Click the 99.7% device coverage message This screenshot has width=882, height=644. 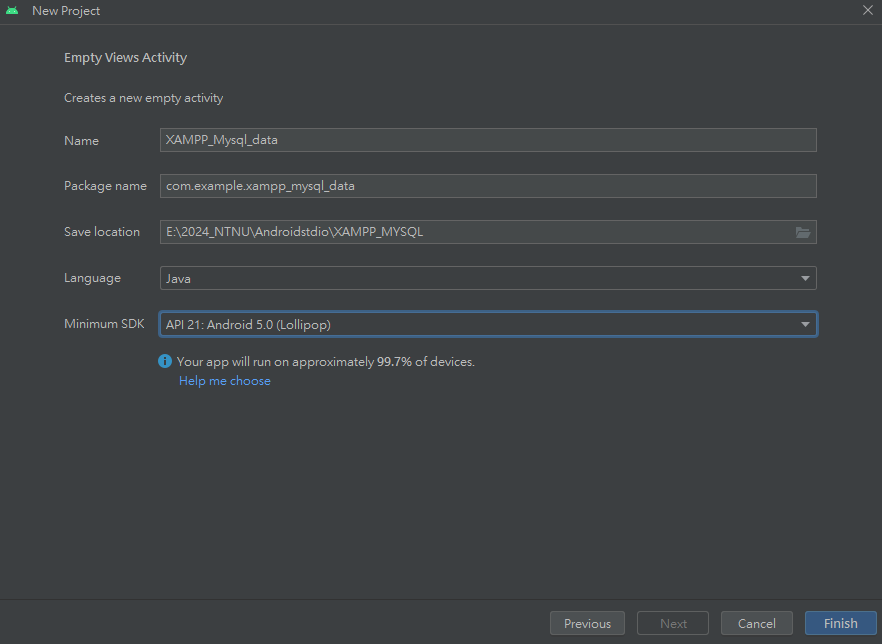[325, 362]
